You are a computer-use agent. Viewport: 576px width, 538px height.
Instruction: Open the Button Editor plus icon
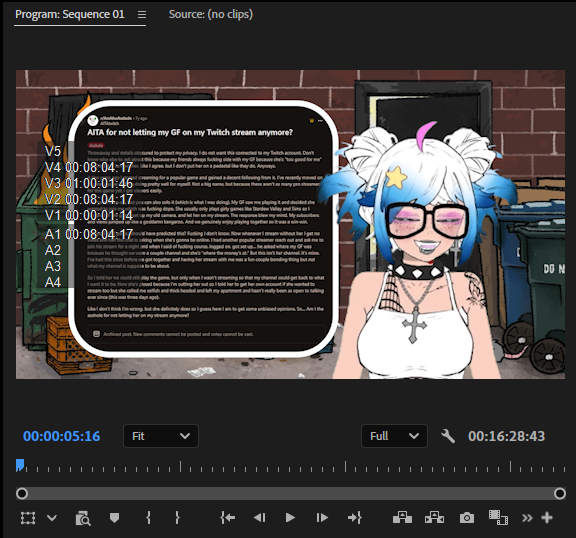547,518
